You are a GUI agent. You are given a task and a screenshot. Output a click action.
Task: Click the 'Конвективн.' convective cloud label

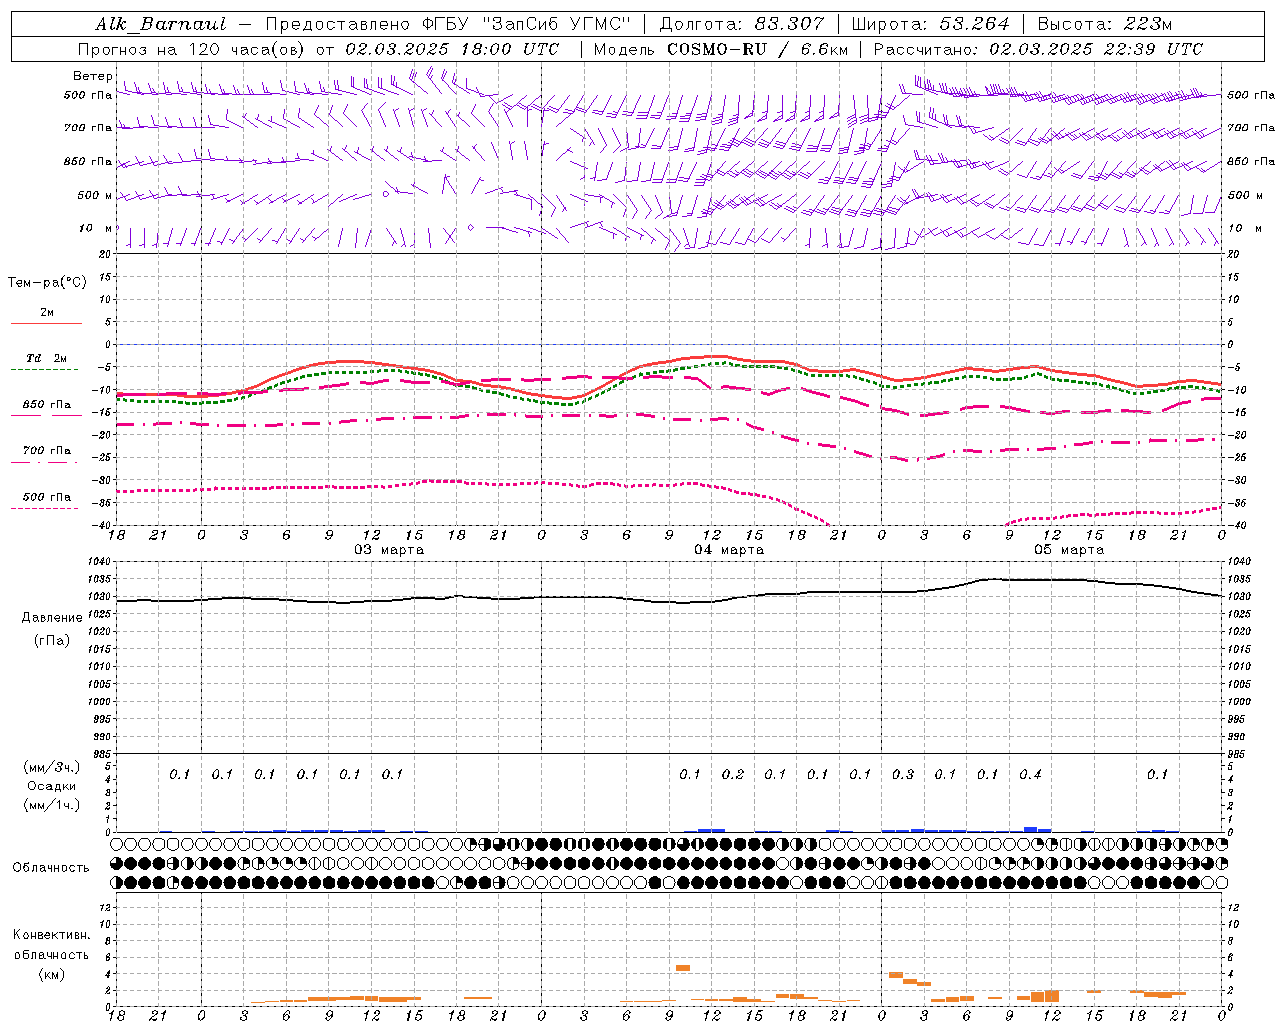51,935
